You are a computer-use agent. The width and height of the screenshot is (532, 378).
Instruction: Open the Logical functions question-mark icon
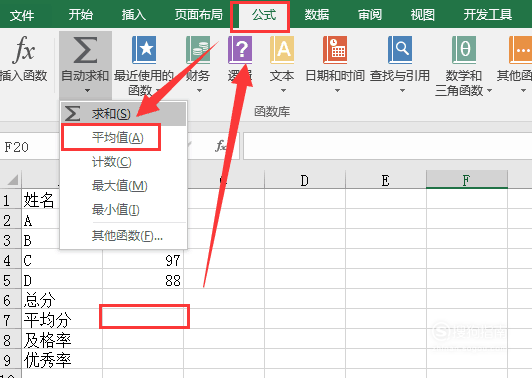point(240,50)
